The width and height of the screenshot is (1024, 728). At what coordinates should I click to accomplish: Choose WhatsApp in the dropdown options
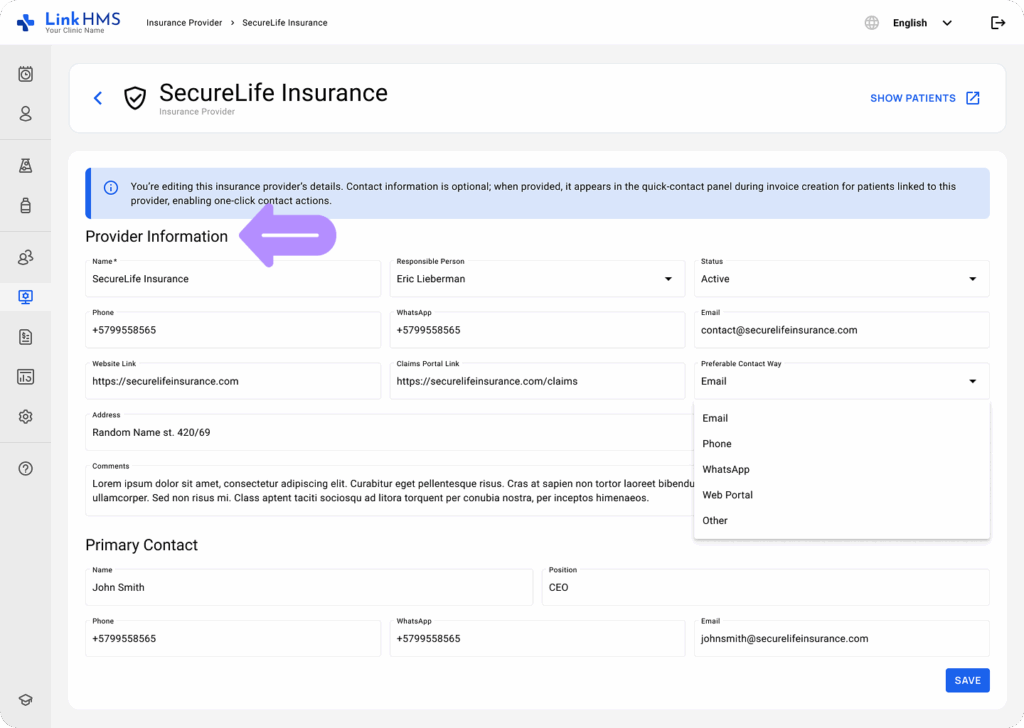pyautogui.click(x=726, y=470)
